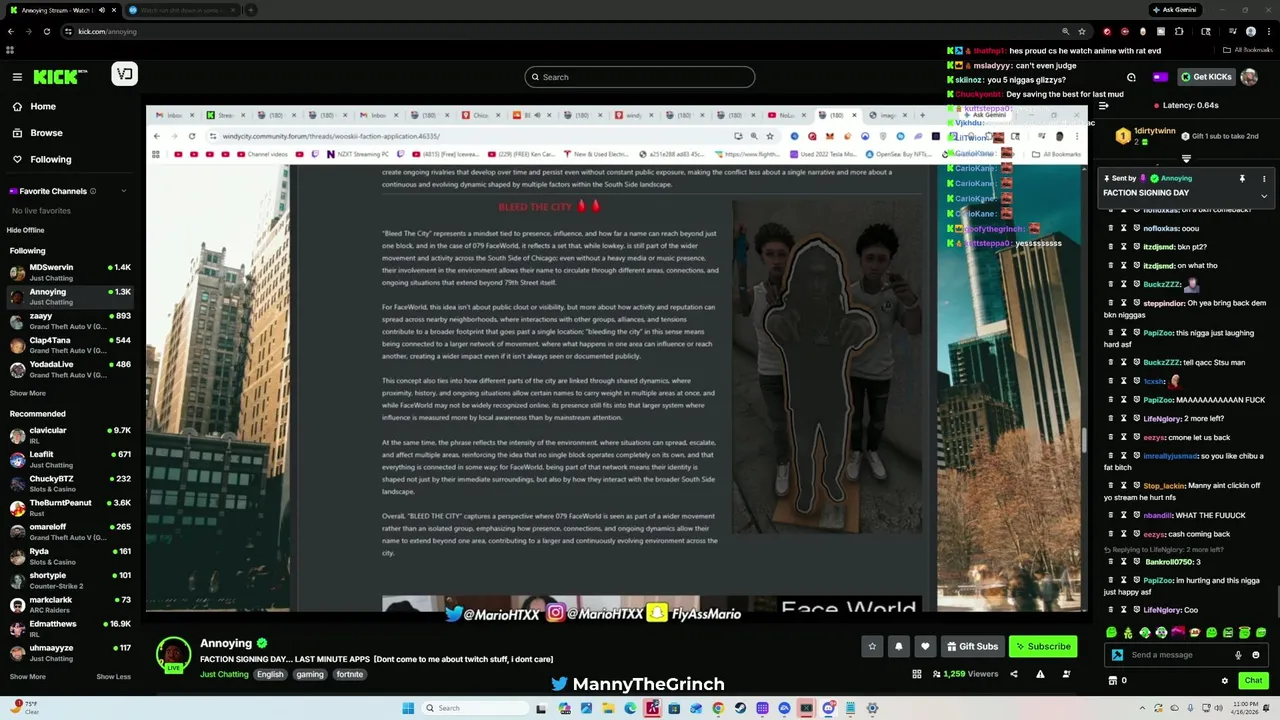Open YodadaLive channel in sidebar
The image size is (1280, 720).
pos(70,369)
